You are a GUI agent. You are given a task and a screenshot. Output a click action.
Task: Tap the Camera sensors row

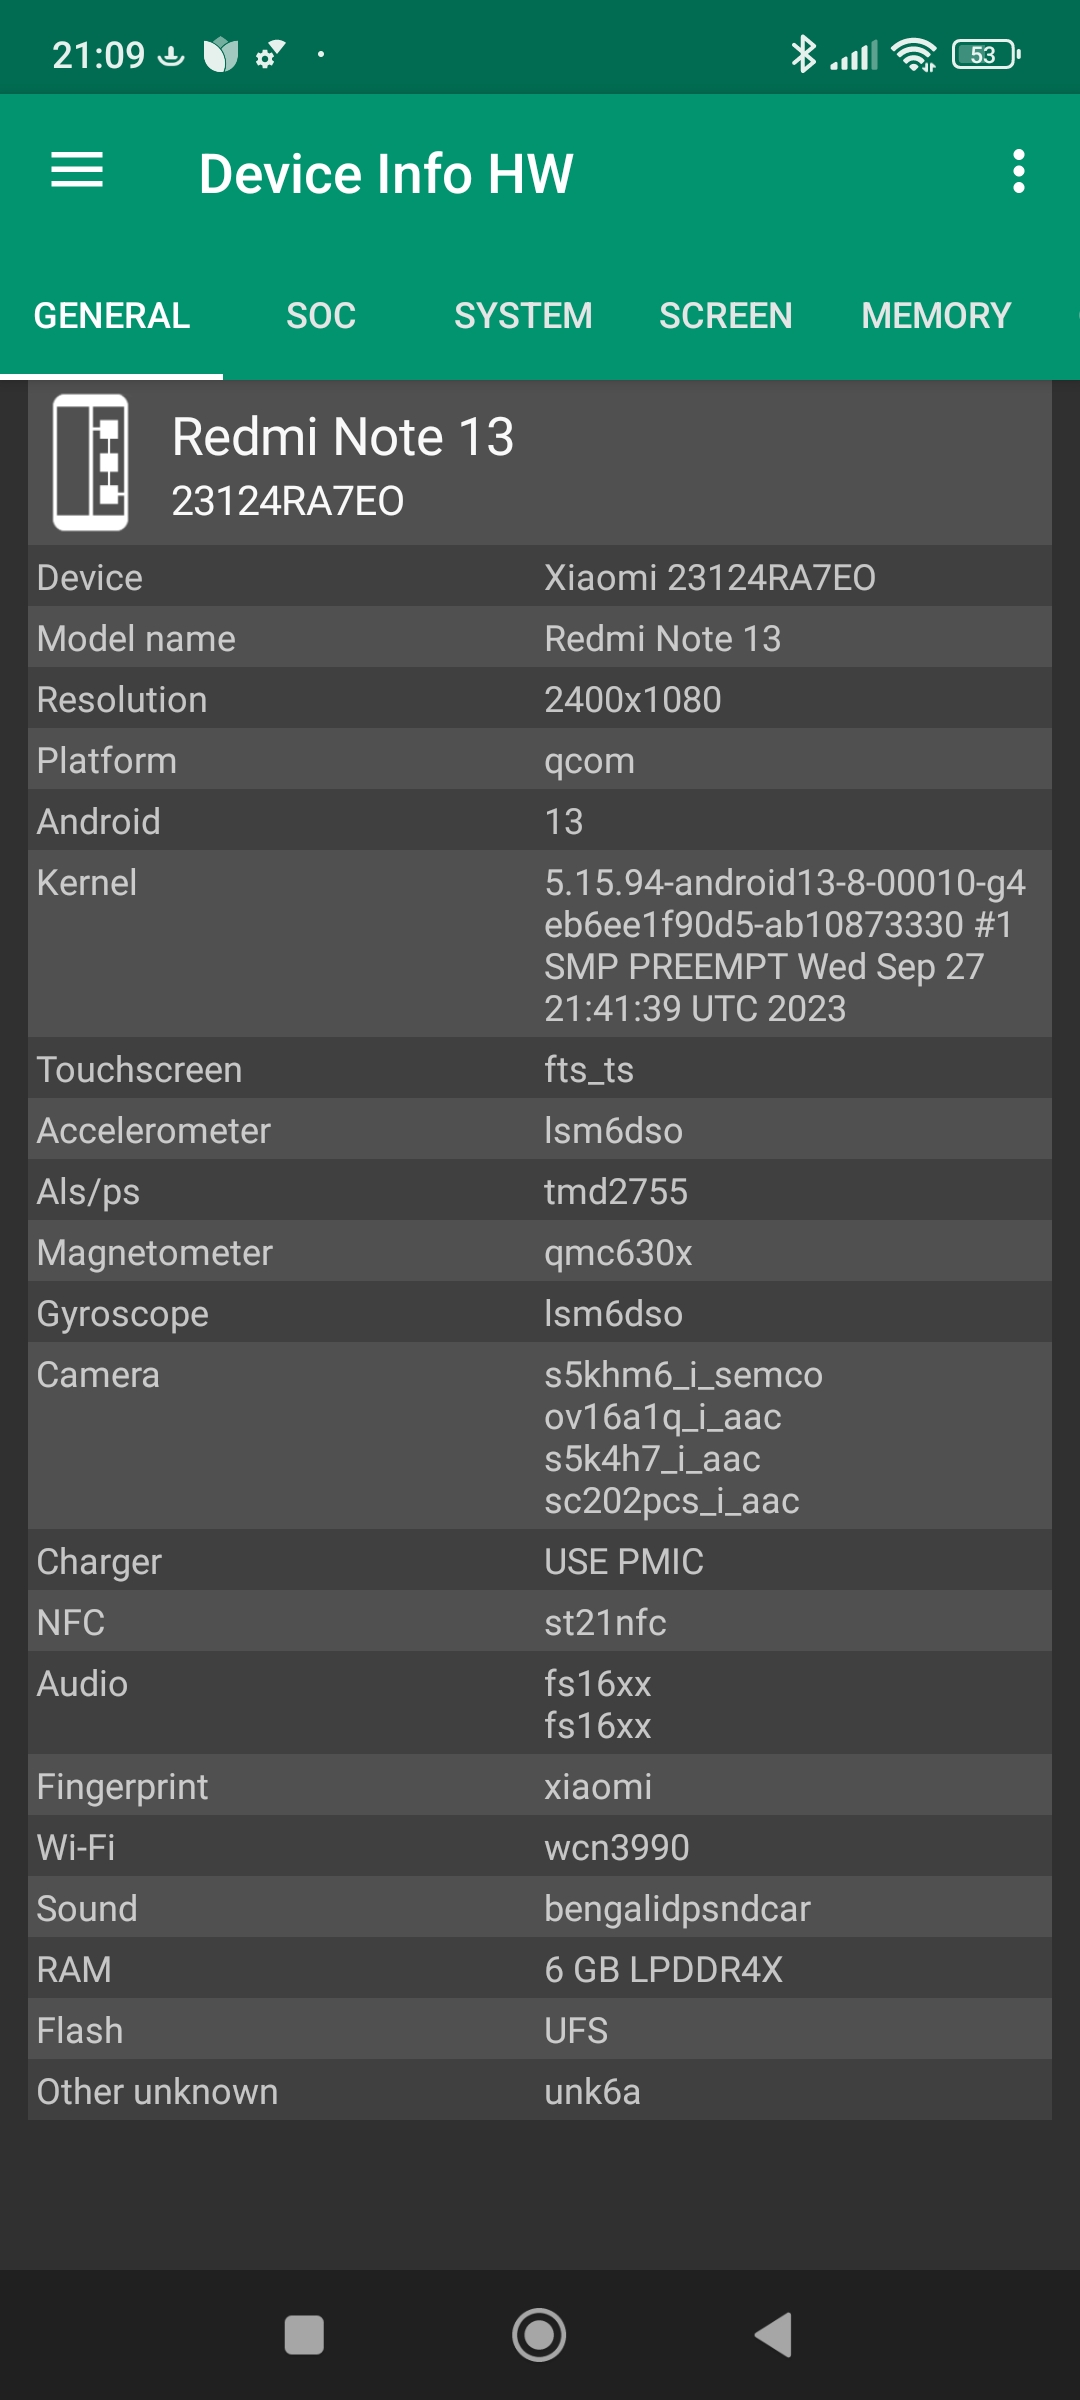pyautogui.click(x=540, y=1436)
